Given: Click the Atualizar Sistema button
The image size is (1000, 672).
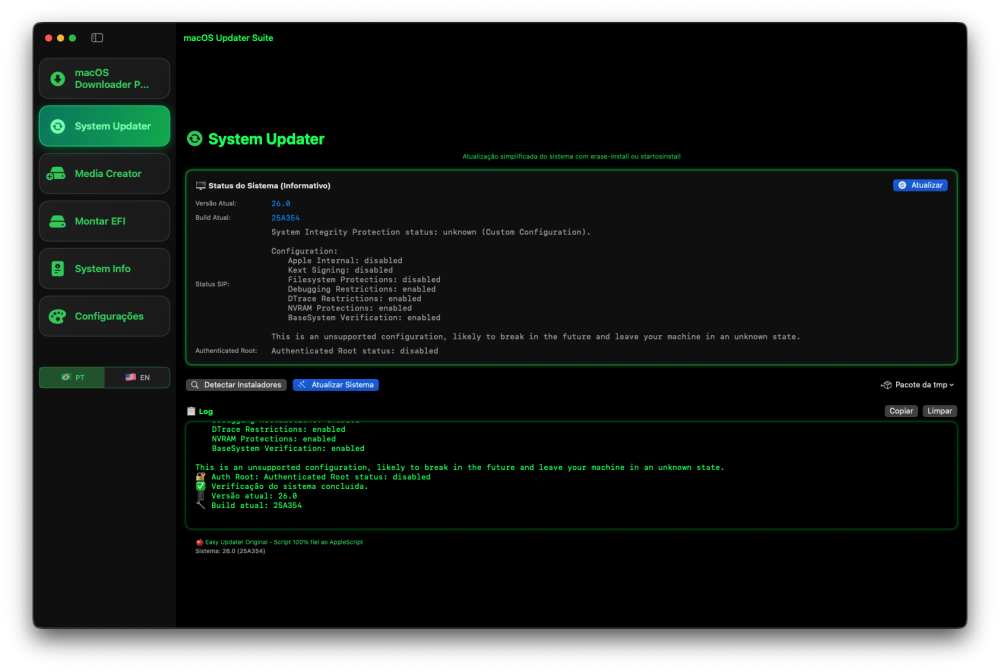Looking at the screenshot, I should coord(335,384).
